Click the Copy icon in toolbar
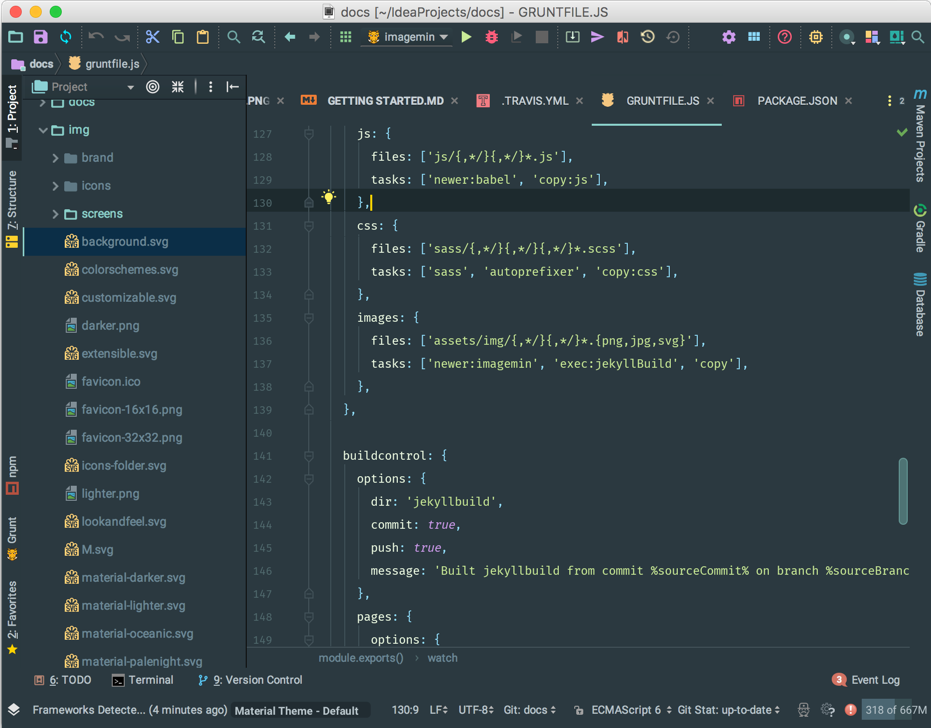Screen dimensions: 931x728 click(178, 37)
